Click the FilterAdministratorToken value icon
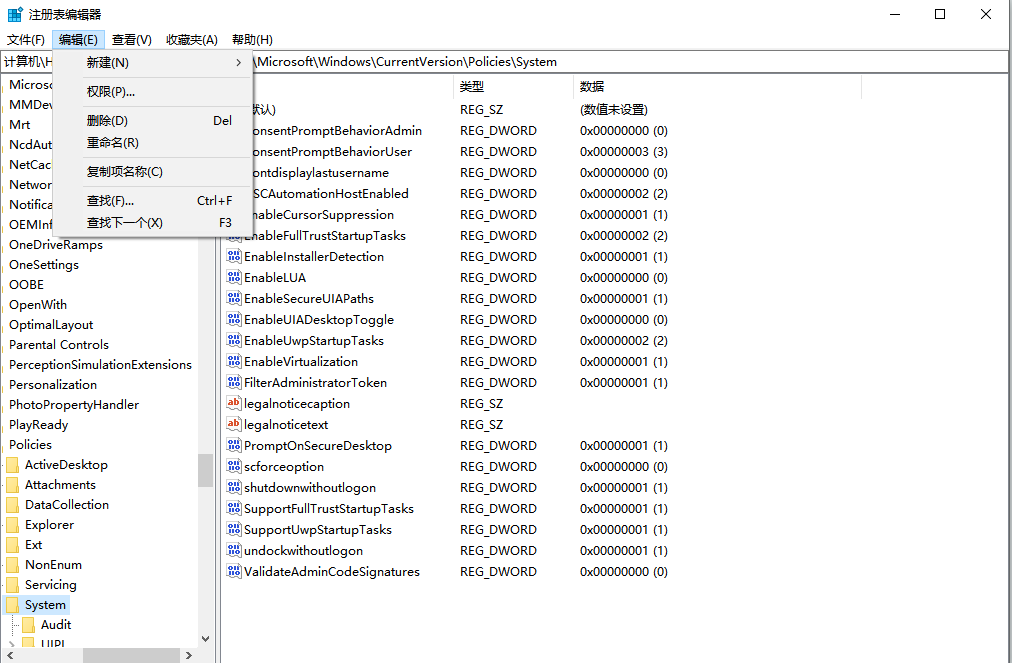 [234, 382]
